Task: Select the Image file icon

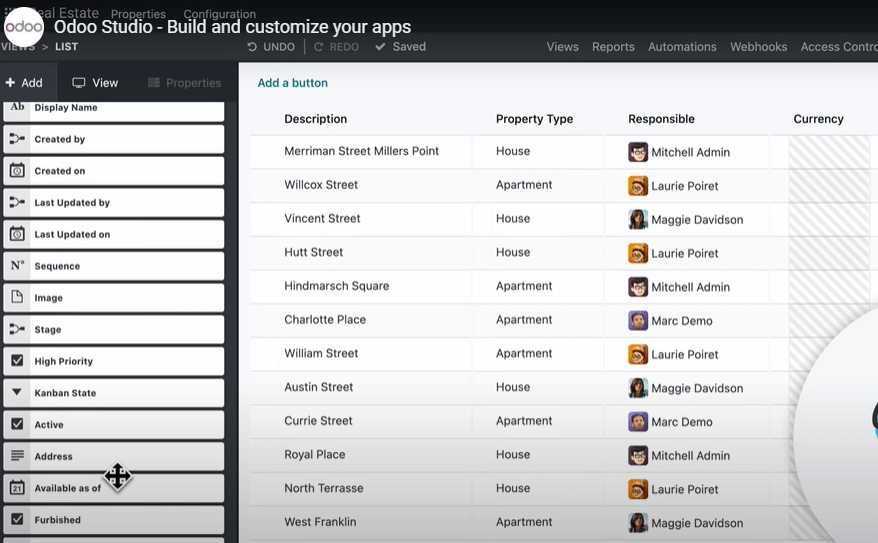Action: click(17, 297)
